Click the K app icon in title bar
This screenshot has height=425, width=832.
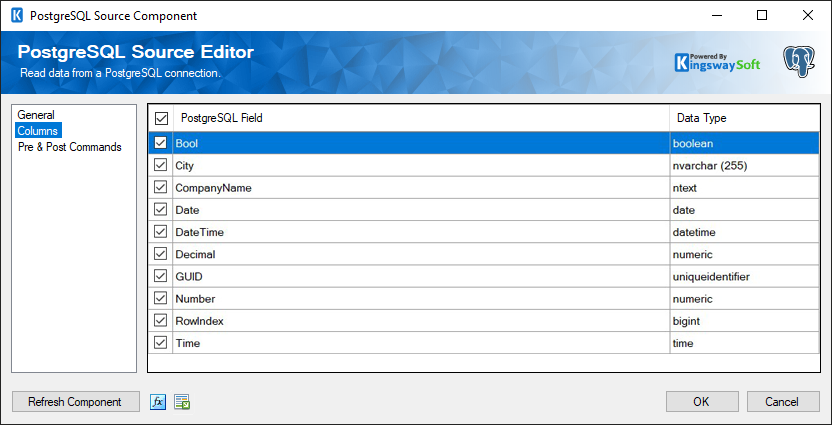(17, 15)
